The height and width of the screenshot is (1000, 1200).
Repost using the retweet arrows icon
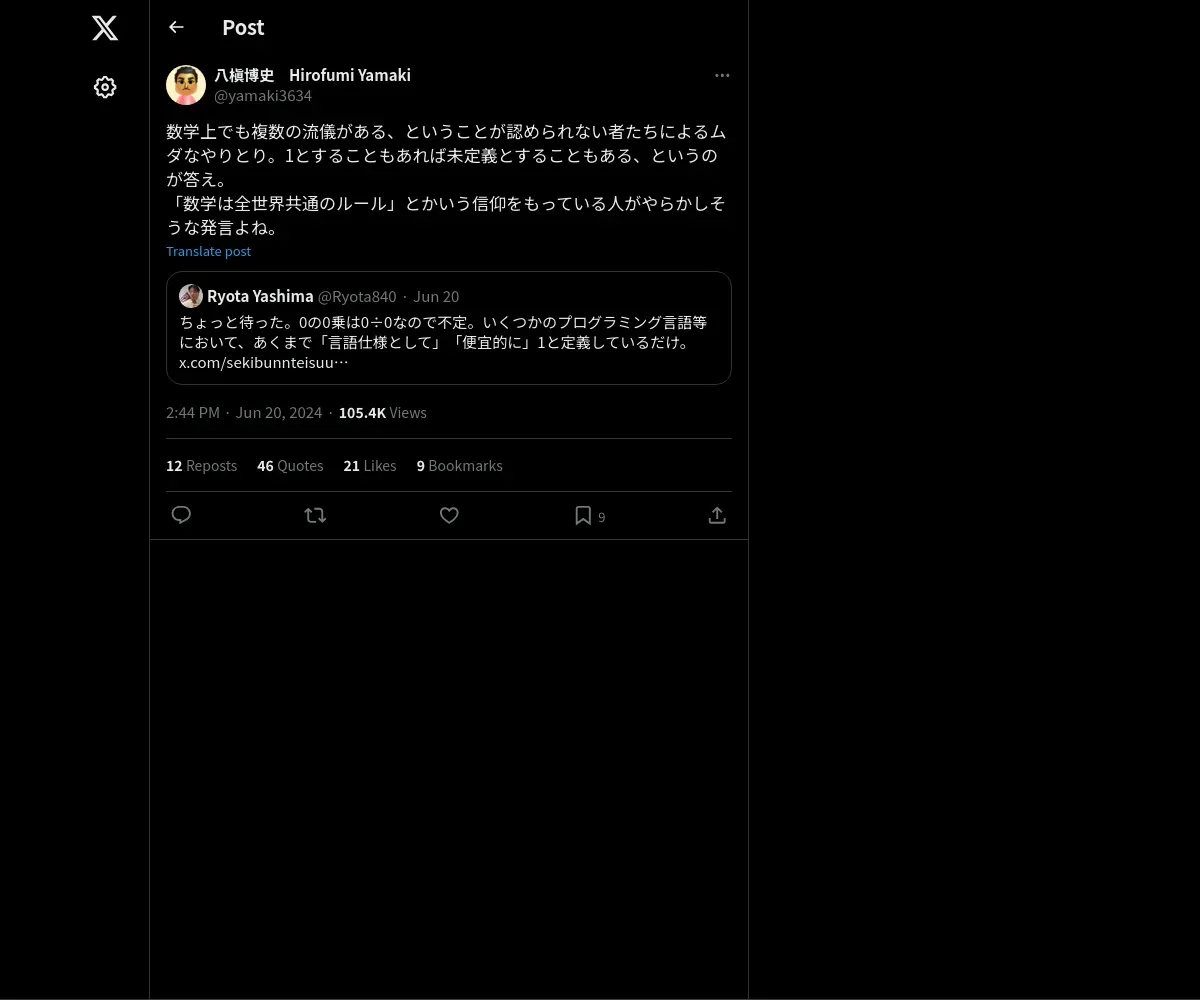(x=315, y=515)
